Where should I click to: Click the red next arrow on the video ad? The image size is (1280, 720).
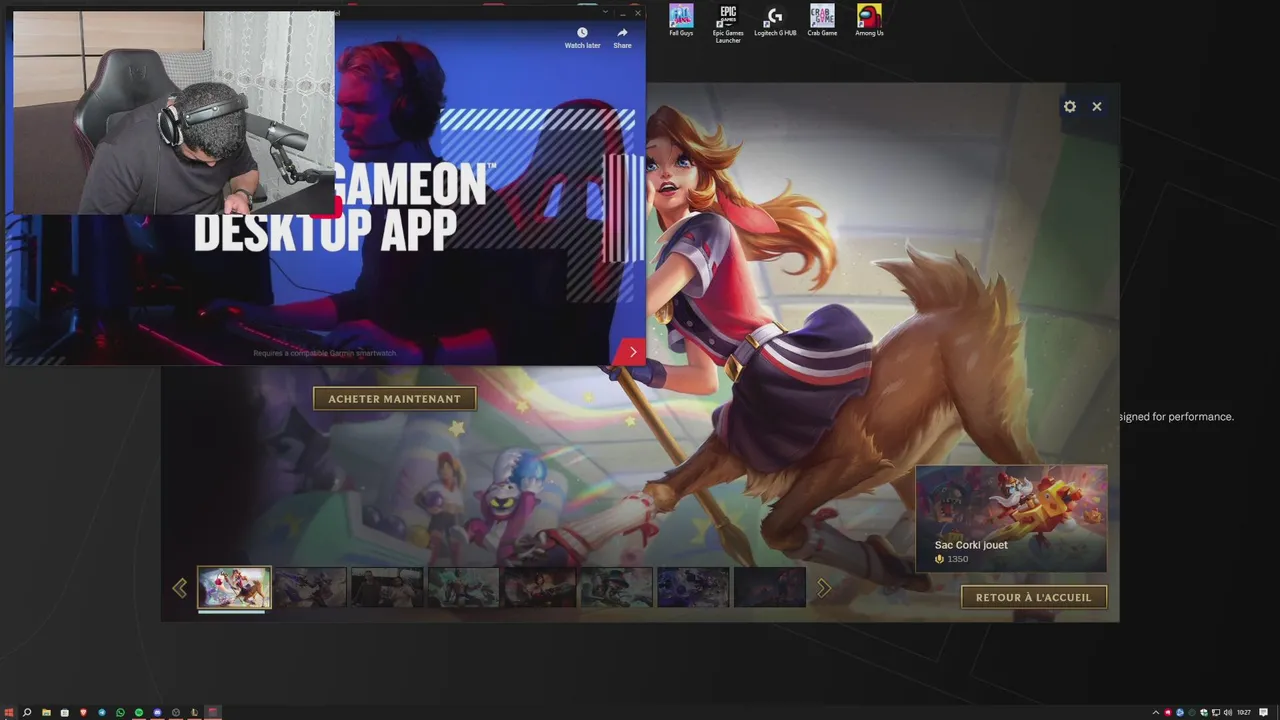click(x=632, y=352)
